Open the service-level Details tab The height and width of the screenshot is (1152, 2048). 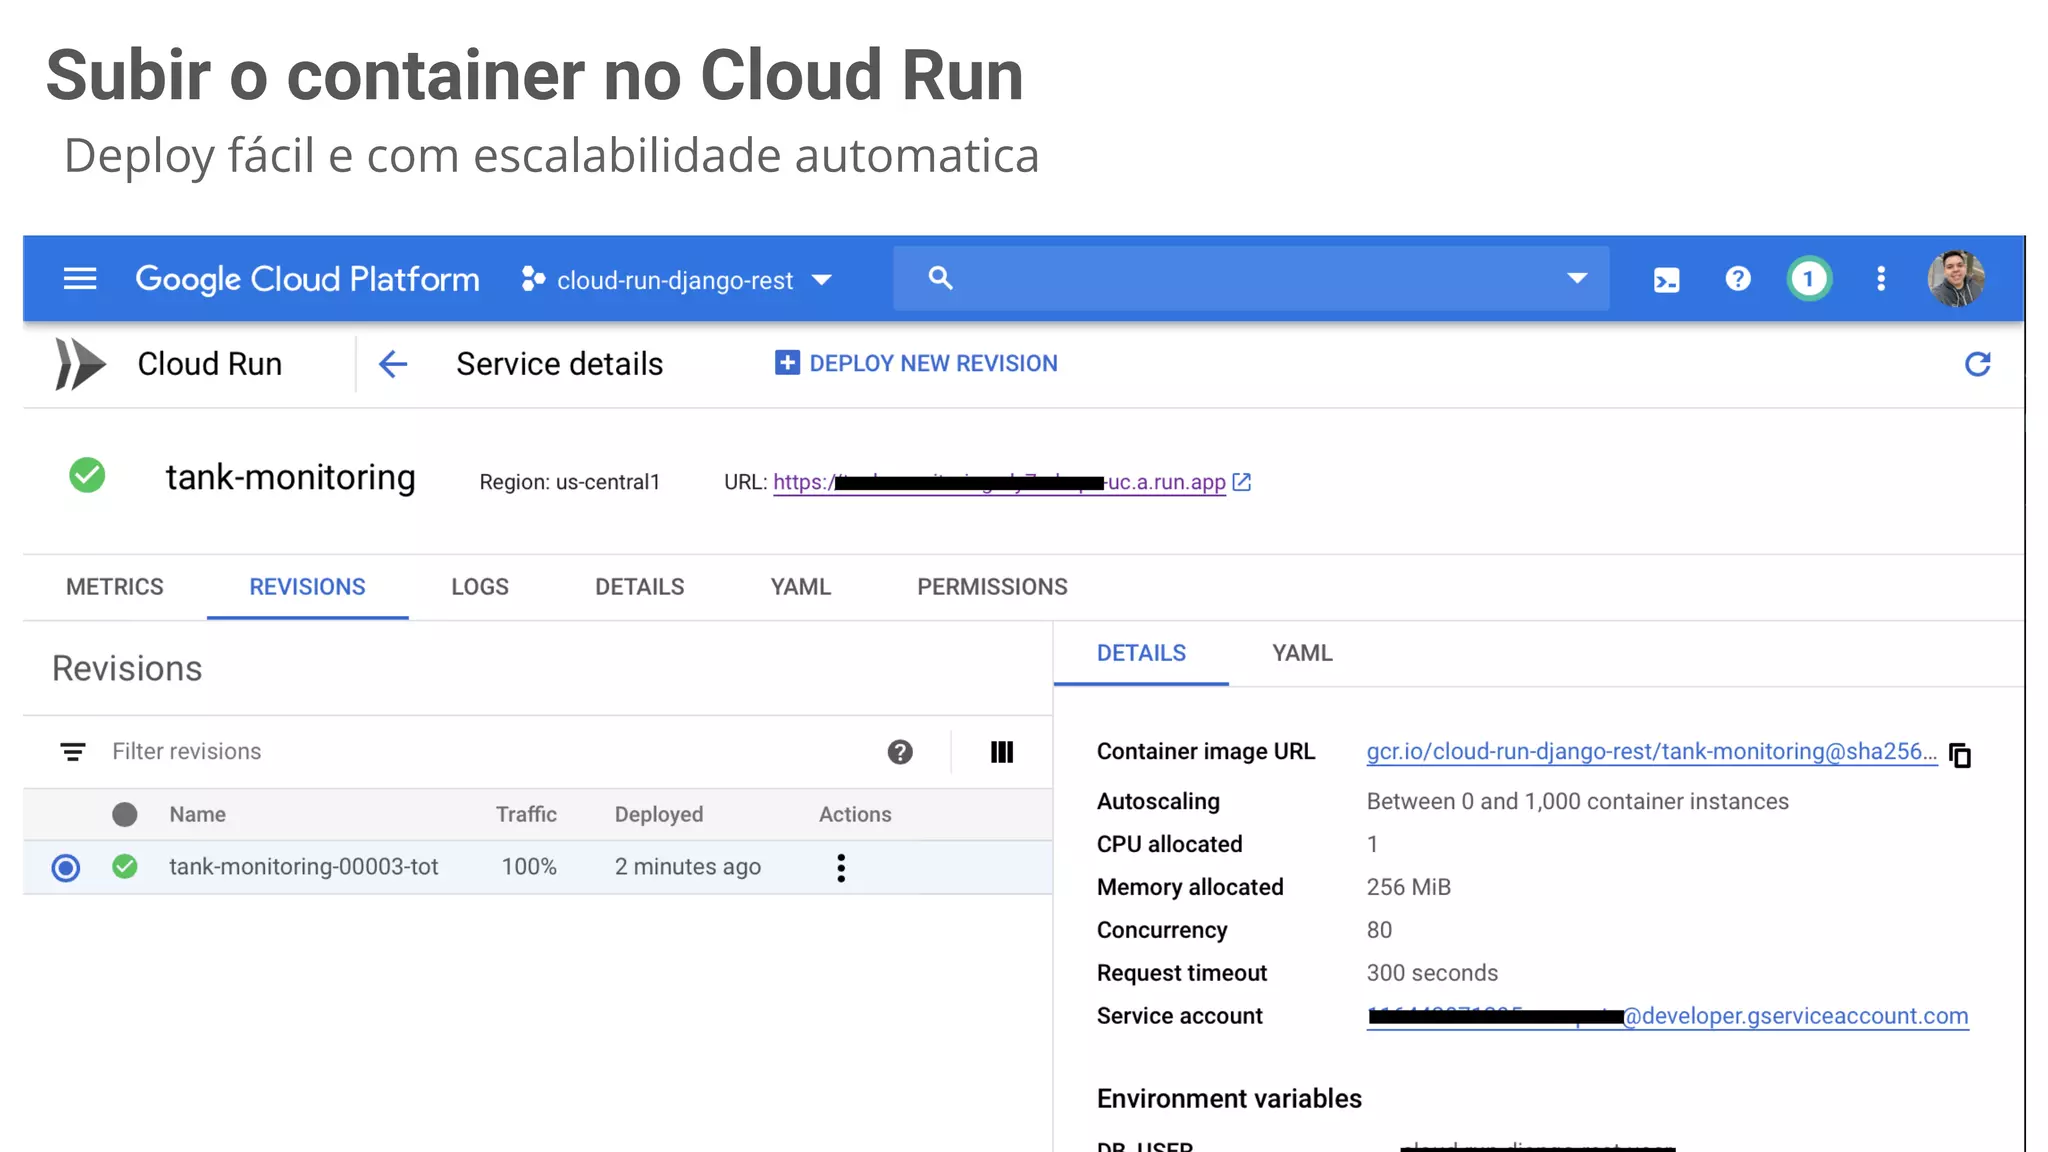tap(640, 587)
